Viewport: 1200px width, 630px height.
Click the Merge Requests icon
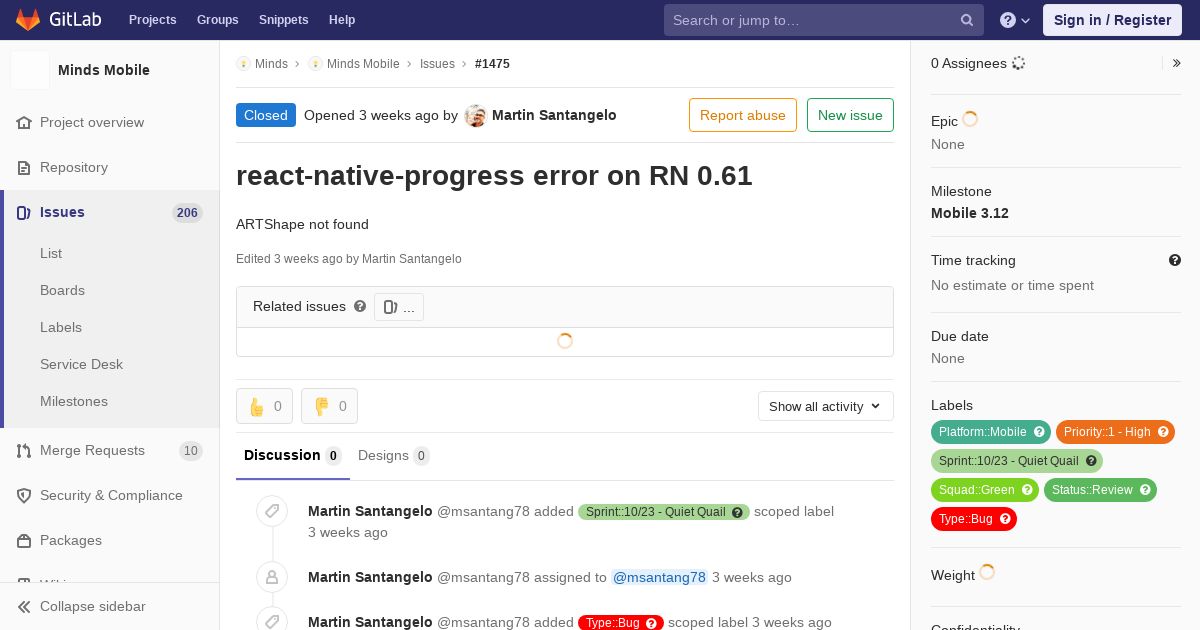[x=24, y=450]
